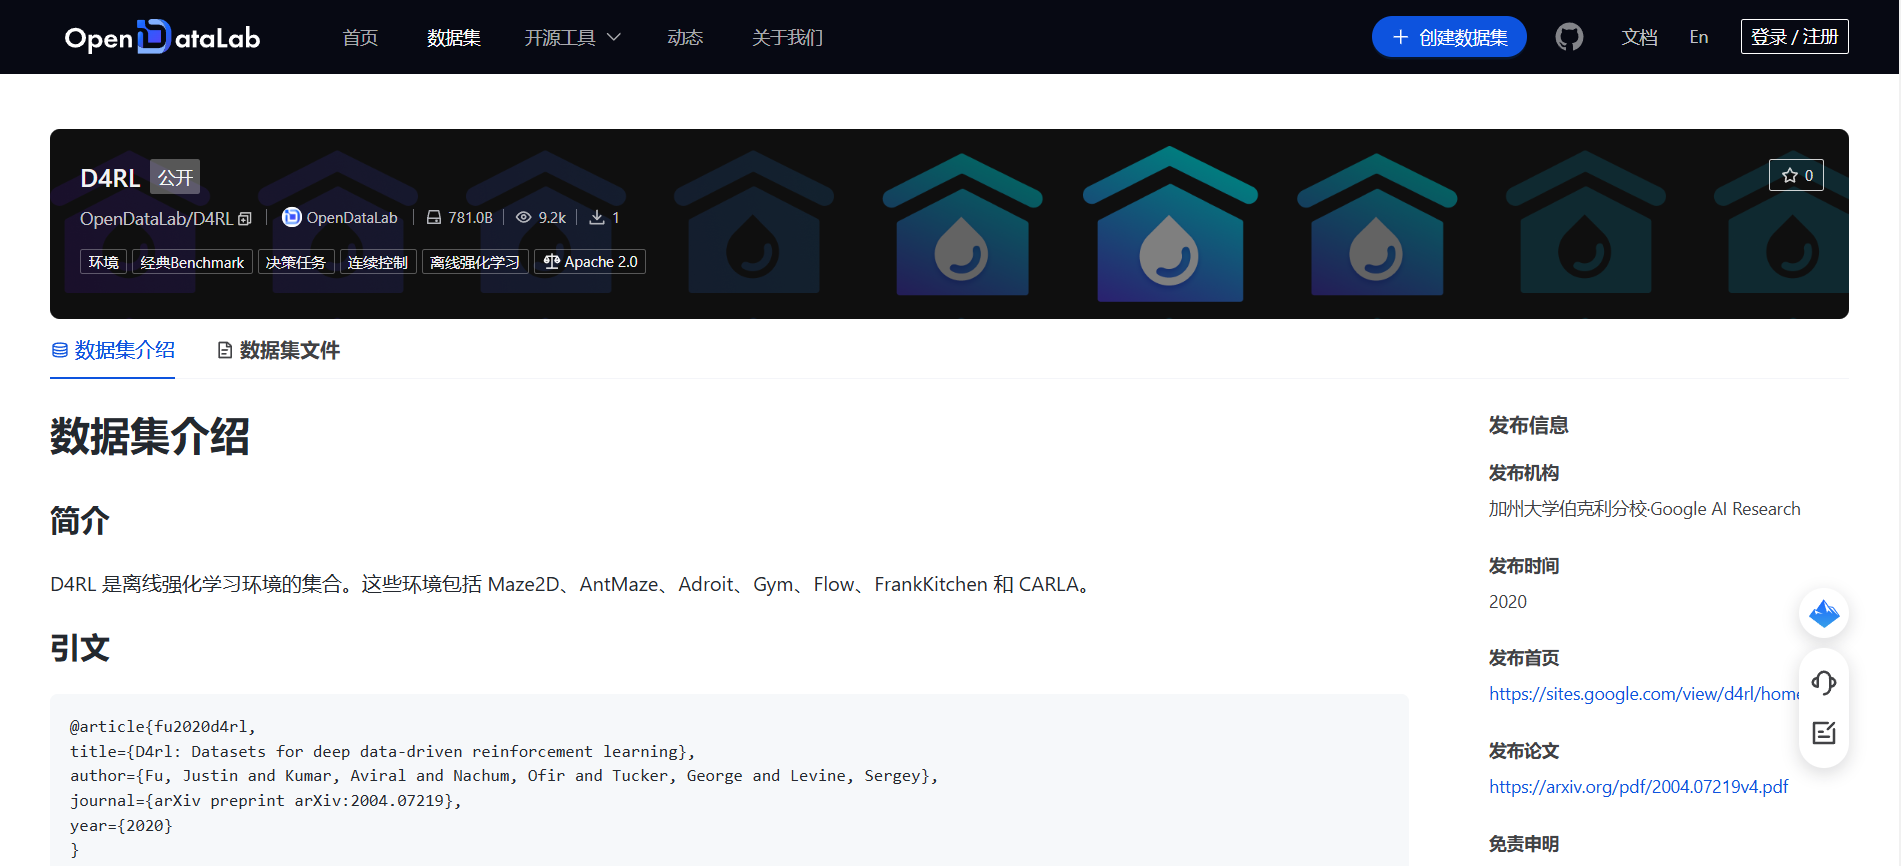The image size is (1901, 866).
Task: Copy the OpenDataLab/D4RL path icon
Action: pyautogui.click(x=245, y=219)
